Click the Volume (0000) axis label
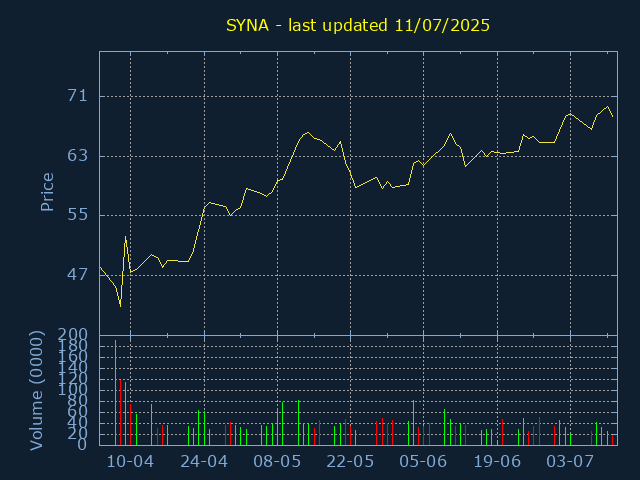640x480 pixels. (36, 391)
